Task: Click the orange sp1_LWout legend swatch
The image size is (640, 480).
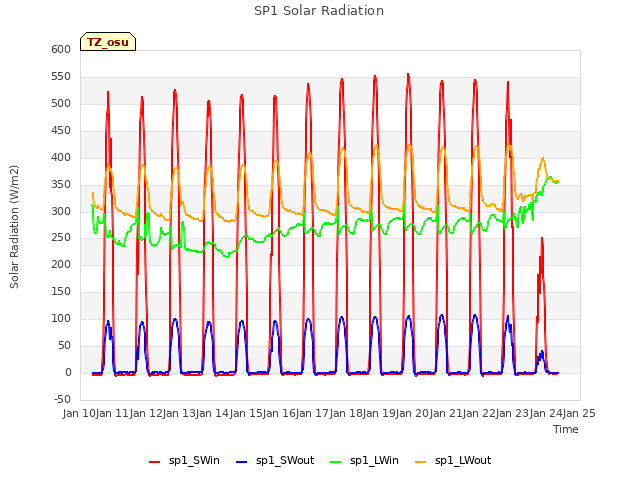Action: pyautogui.click(x=420, y=462)
